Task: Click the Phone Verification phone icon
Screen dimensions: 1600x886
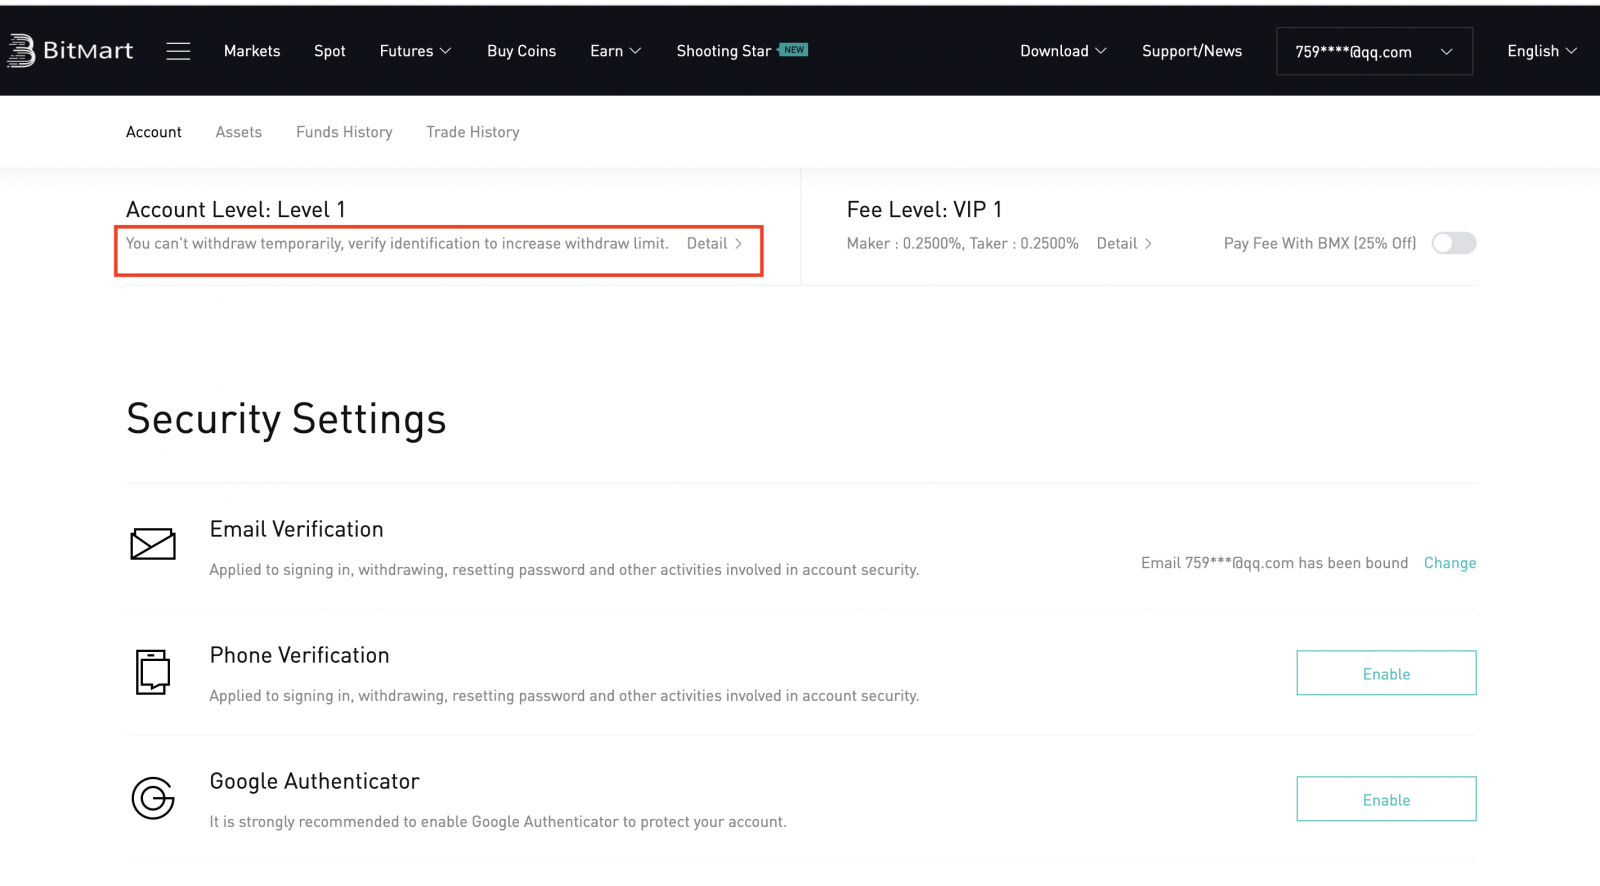Action: pyautogui.click(x=153, y=671)
